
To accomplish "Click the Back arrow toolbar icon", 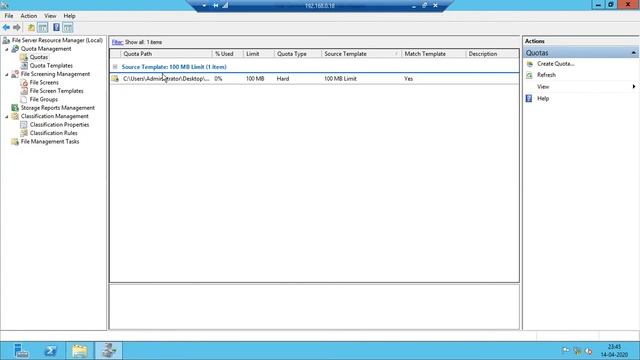I will point(6,27).
